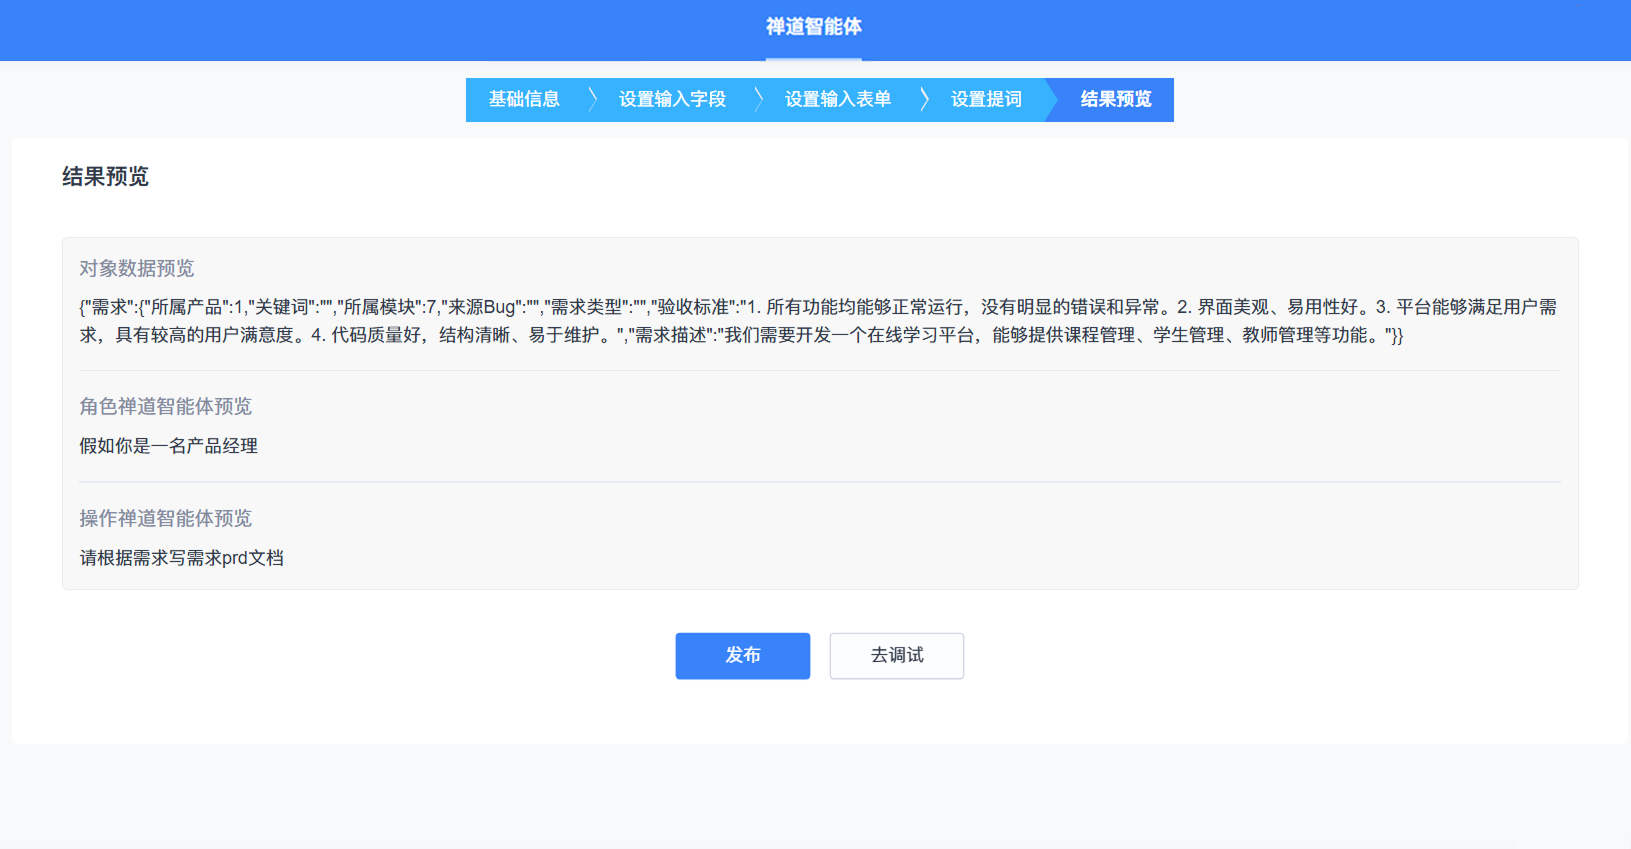Go to the 基础信息 step

[x=524, y=99]
